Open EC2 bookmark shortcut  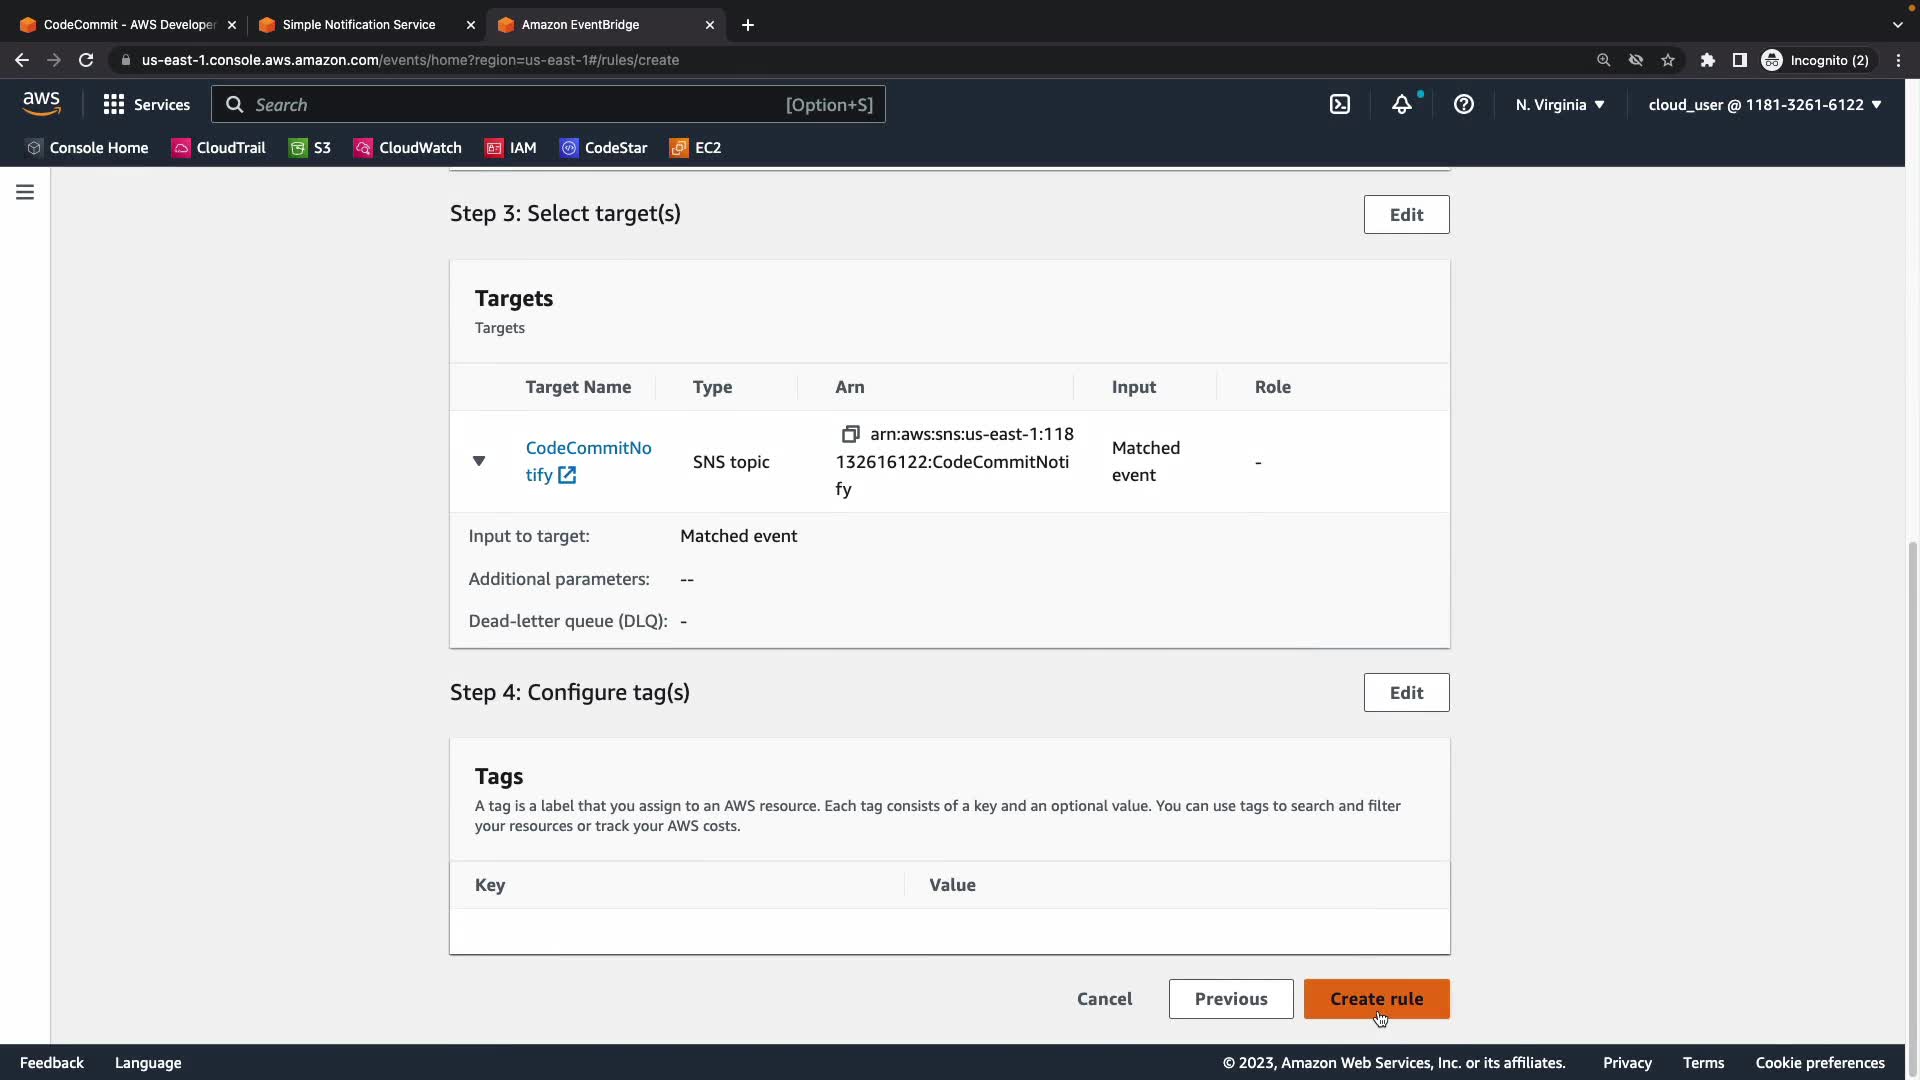[x=695, y=148]
